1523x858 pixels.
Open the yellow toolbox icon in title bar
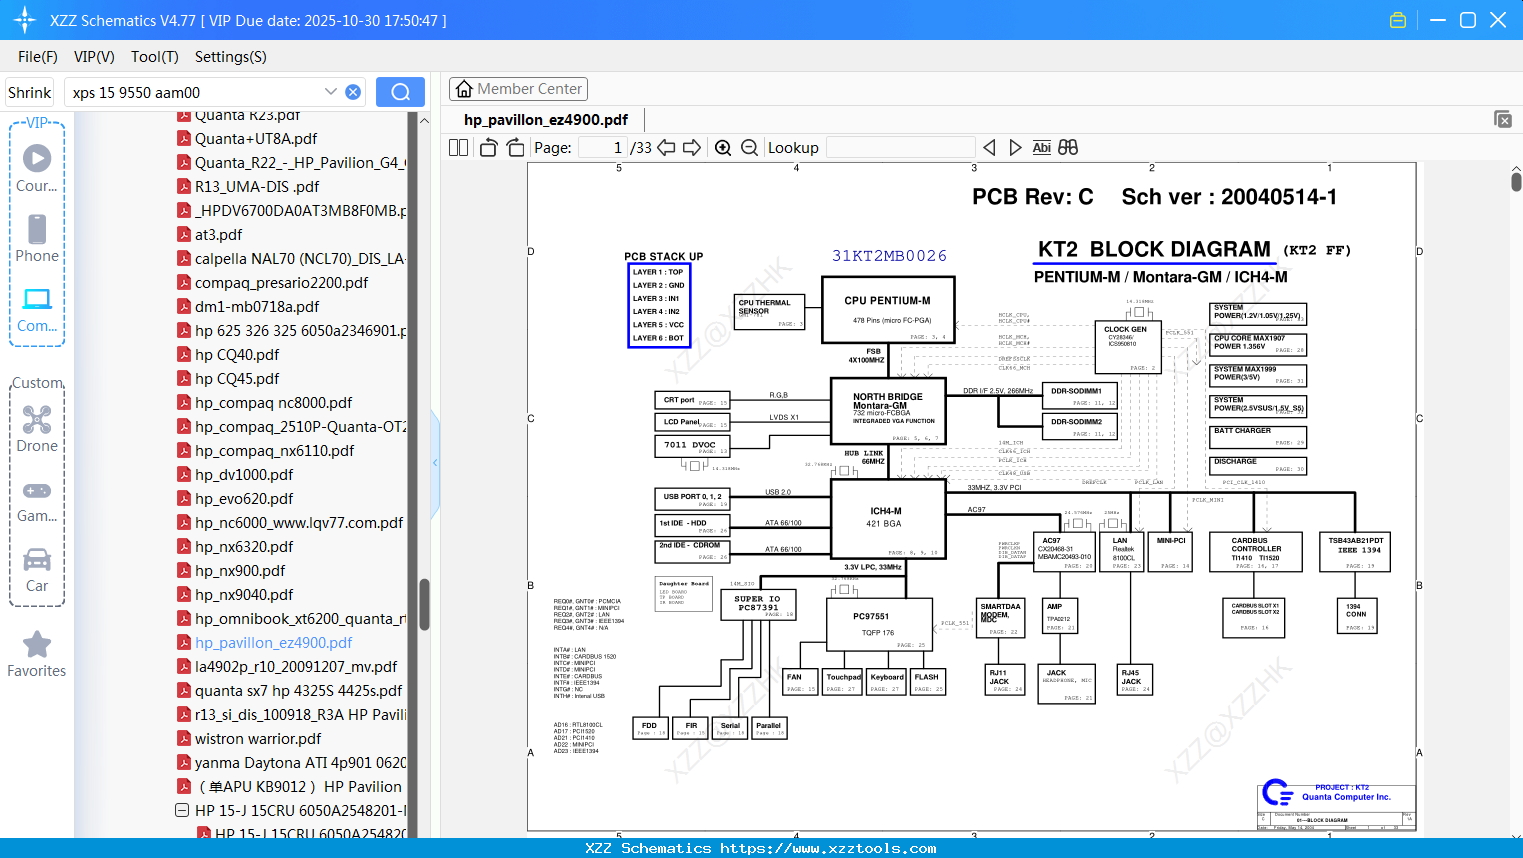1398,20
